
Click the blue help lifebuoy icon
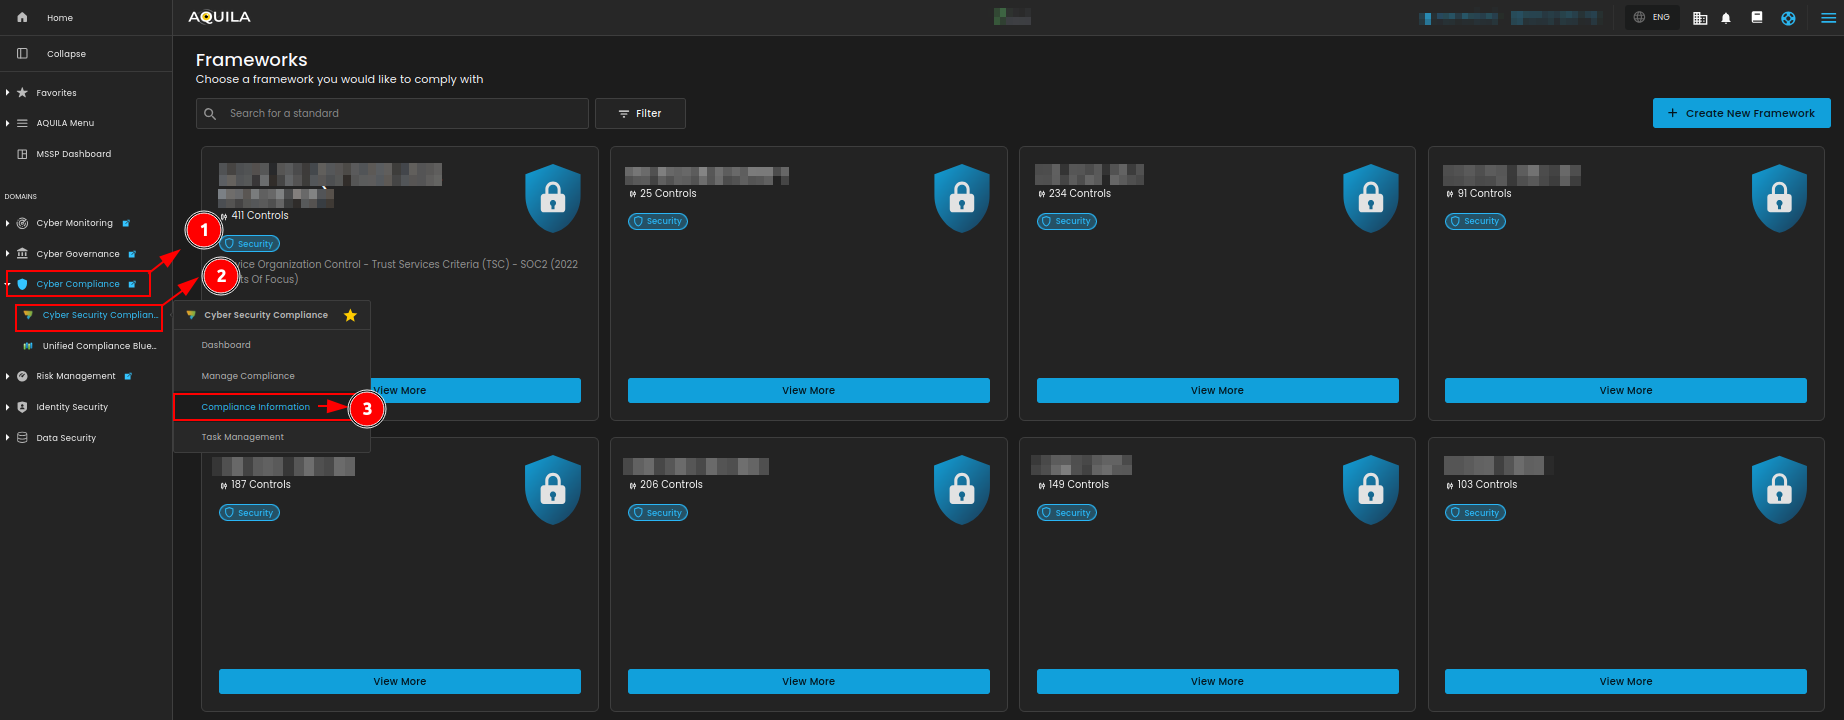[1788, 18]
